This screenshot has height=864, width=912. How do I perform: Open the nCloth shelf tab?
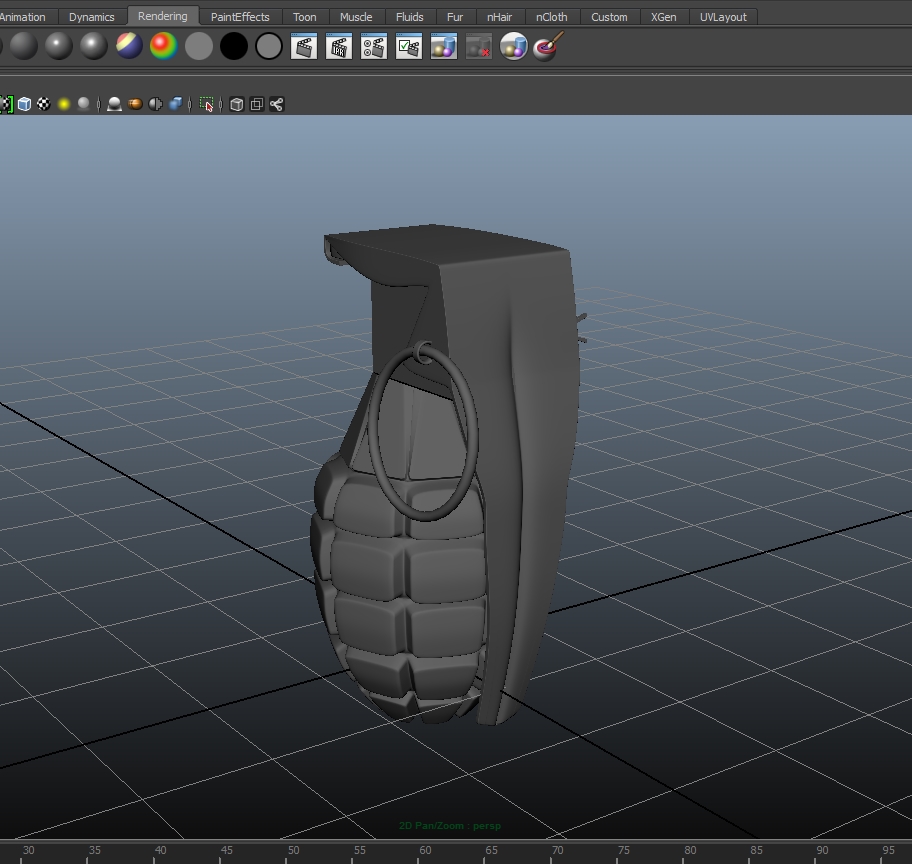coord(551,17)
